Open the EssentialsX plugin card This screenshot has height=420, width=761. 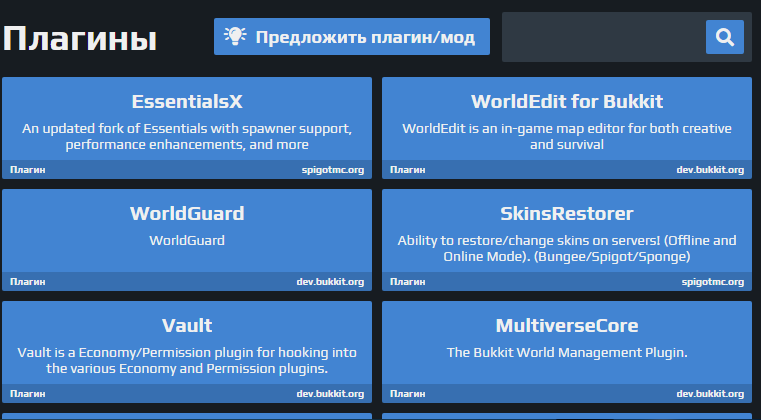pyautogui.click(x=187, y=128)
